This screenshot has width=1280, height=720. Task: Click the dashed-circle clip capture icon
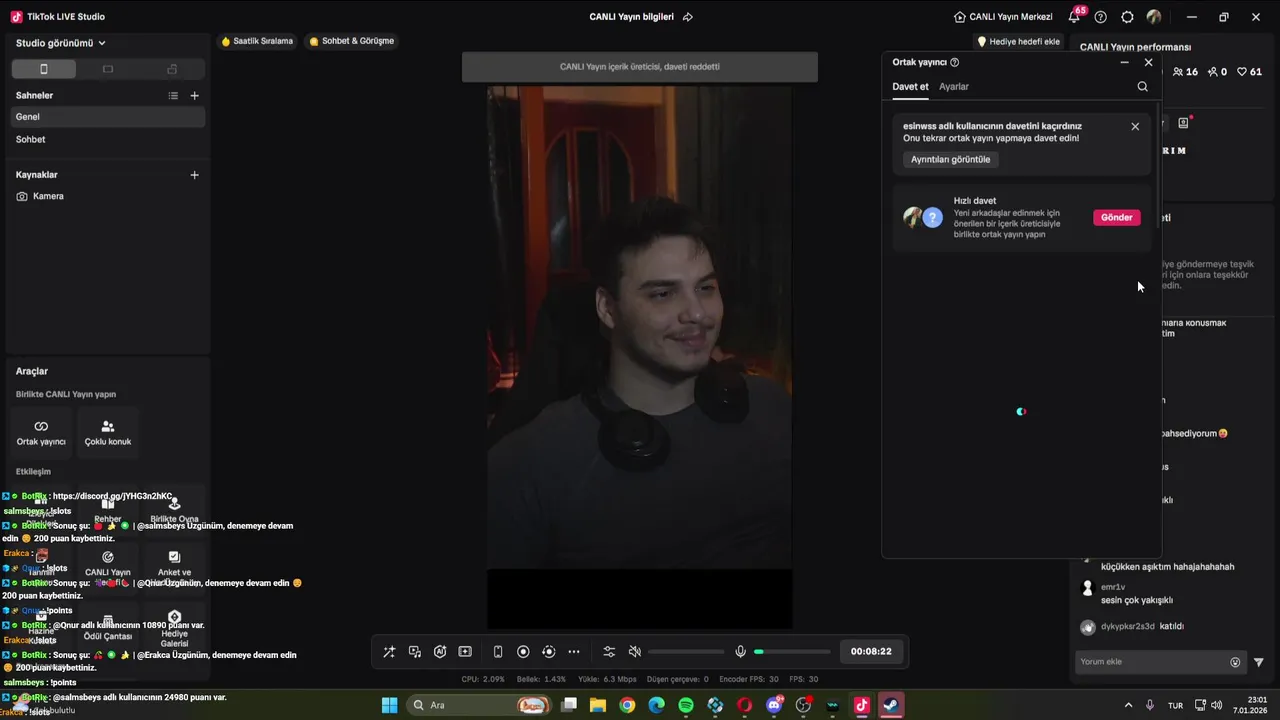(x=548, y=652)
